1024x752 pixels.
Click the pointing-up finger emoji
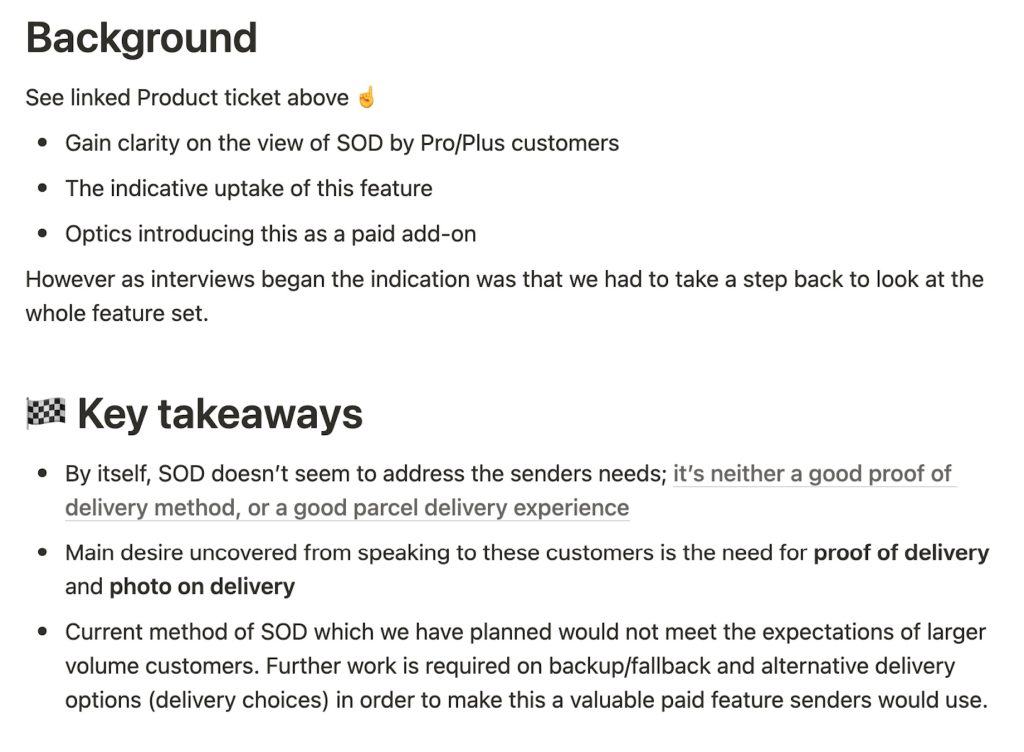click(366, 97)
